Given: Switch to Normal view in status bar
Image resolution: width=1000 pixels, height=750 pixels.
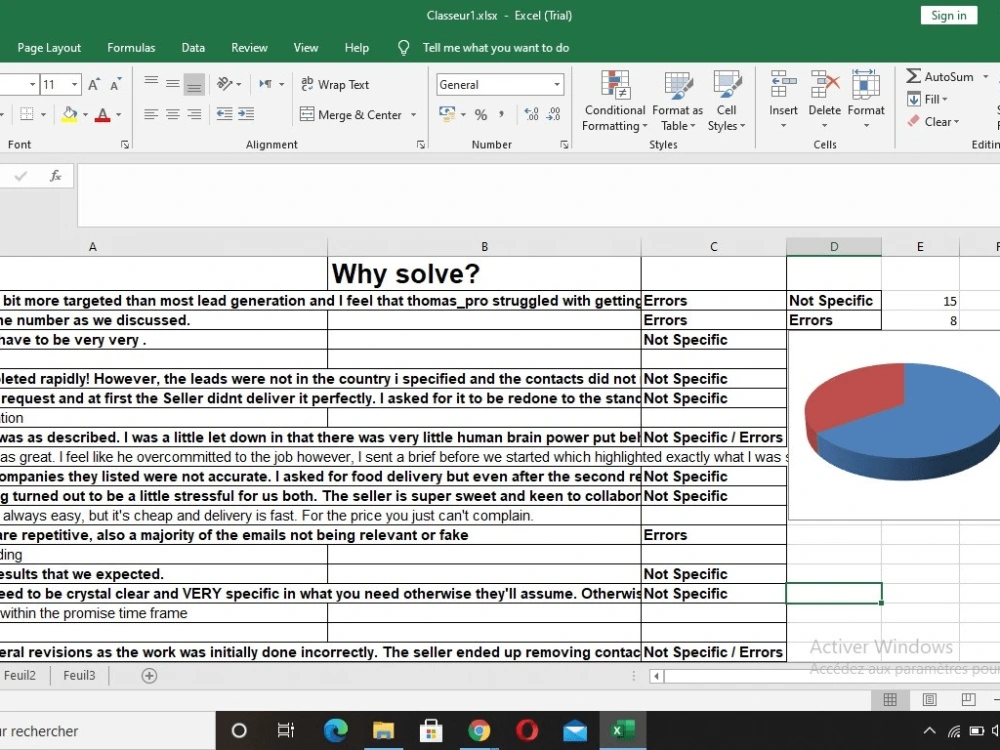Looking at the screenshot, I should [890, 700].
